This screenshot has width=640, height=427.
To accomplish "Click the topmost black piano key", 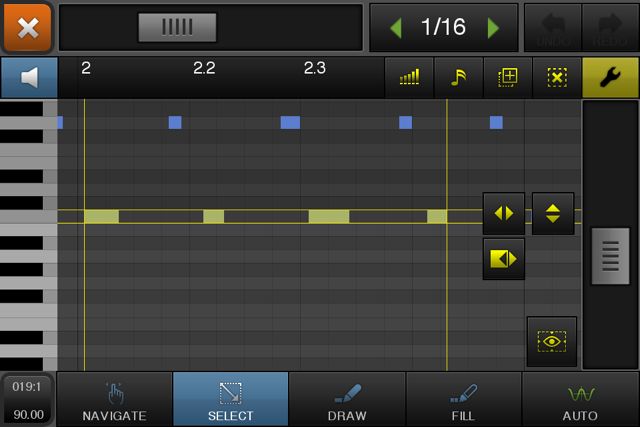I will [x=21, y=109].
